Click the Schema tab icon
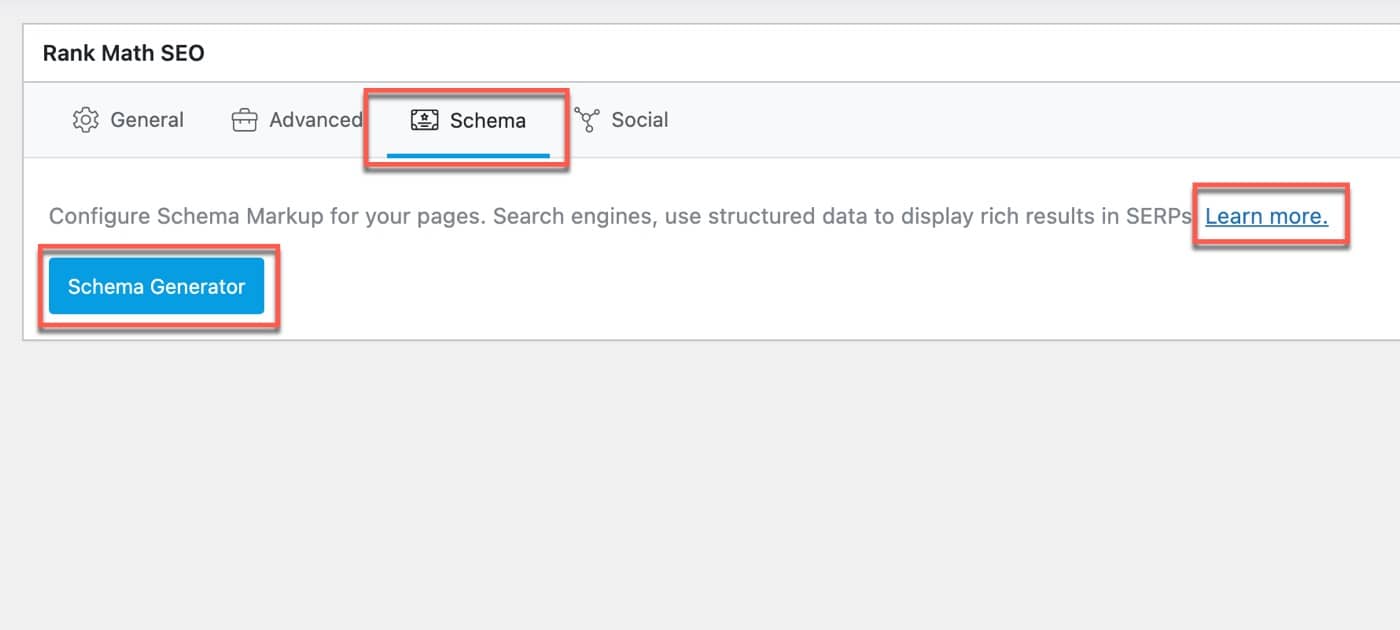 pyautogui.click(x=425, y=120)
